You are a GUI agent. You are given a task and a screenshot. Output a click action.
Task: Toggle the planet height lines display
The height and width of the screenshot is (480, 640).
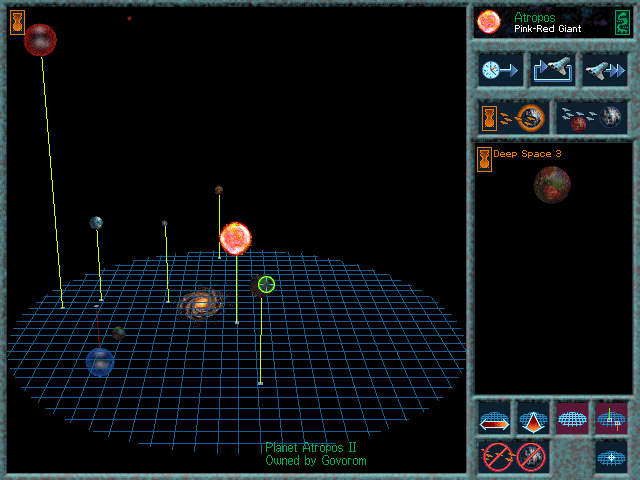click(x=611, y=419)
